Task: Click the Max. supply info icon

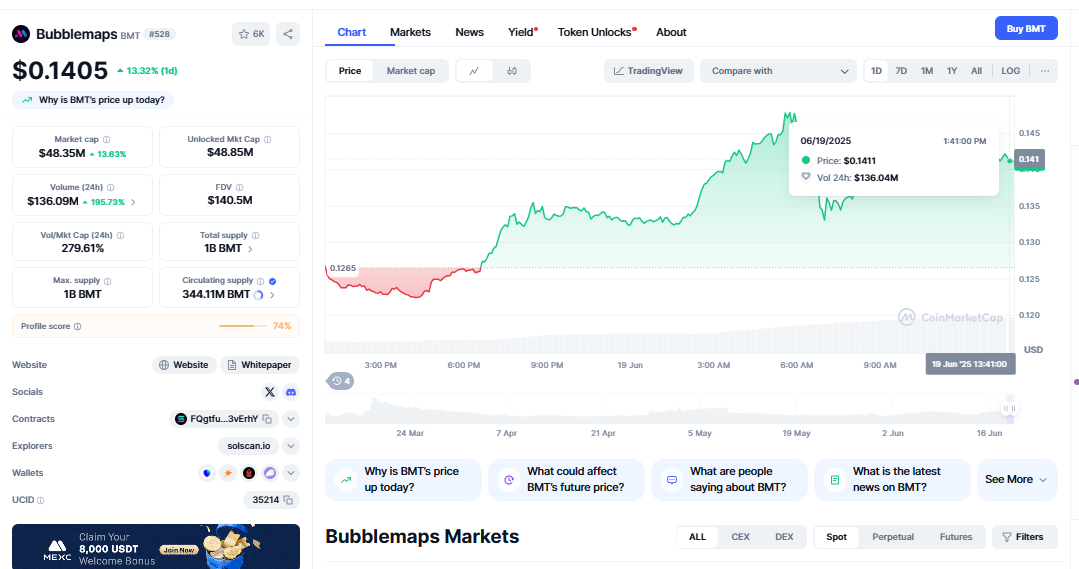Action: click(107, 281)
